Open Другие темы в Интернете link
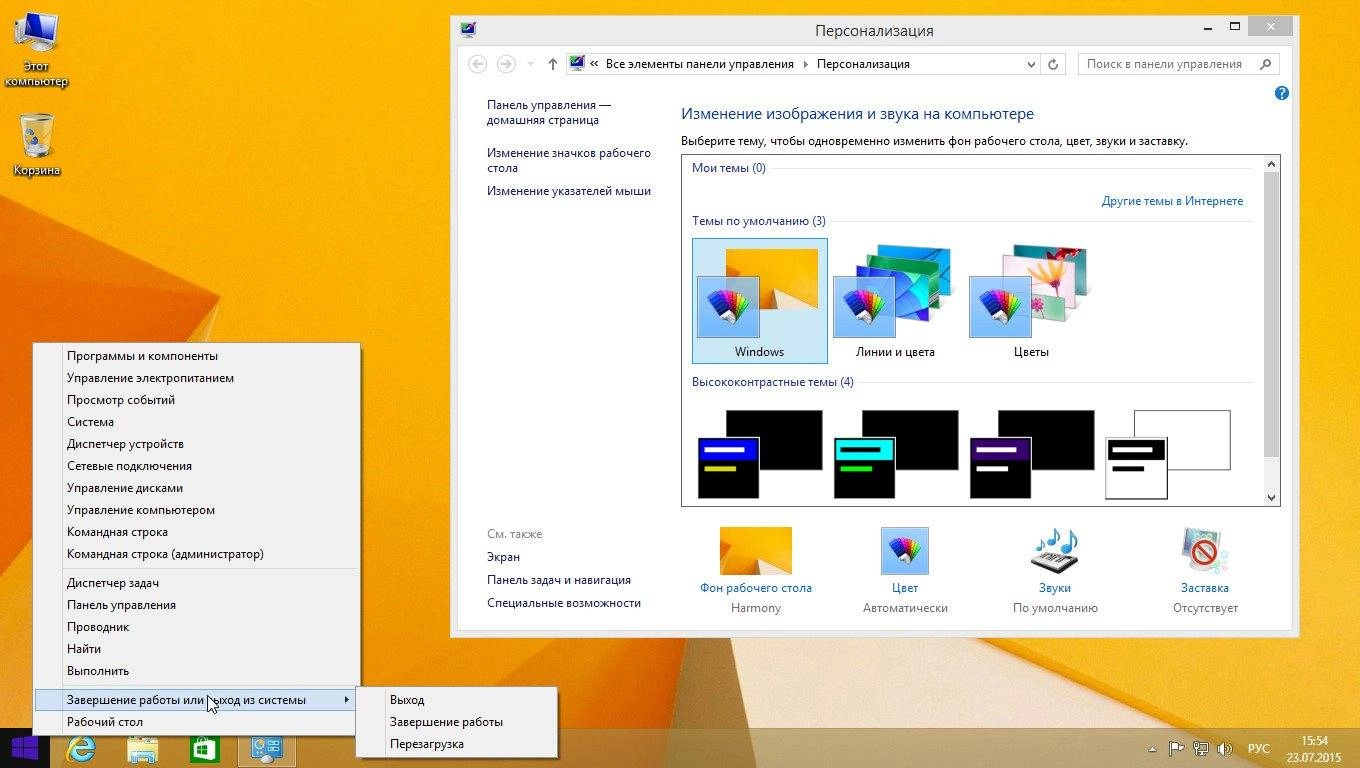1360x768 pixels. click(x=1172, y=201)
